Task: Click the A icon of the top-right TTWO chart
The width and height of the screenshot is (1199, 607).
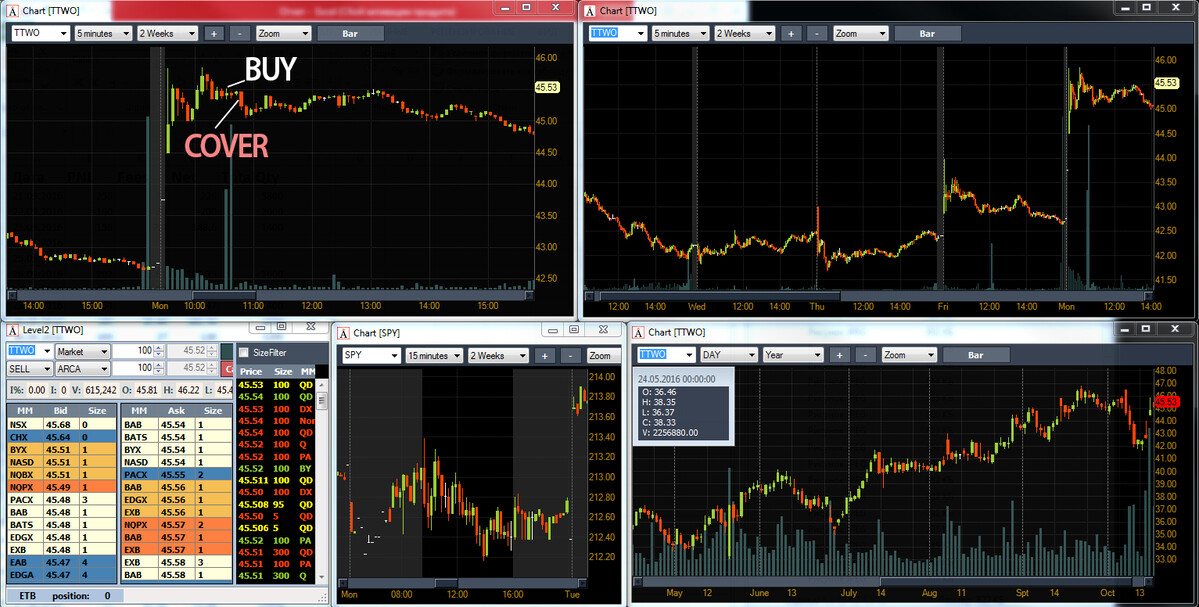Action: (x=590, y=11)
